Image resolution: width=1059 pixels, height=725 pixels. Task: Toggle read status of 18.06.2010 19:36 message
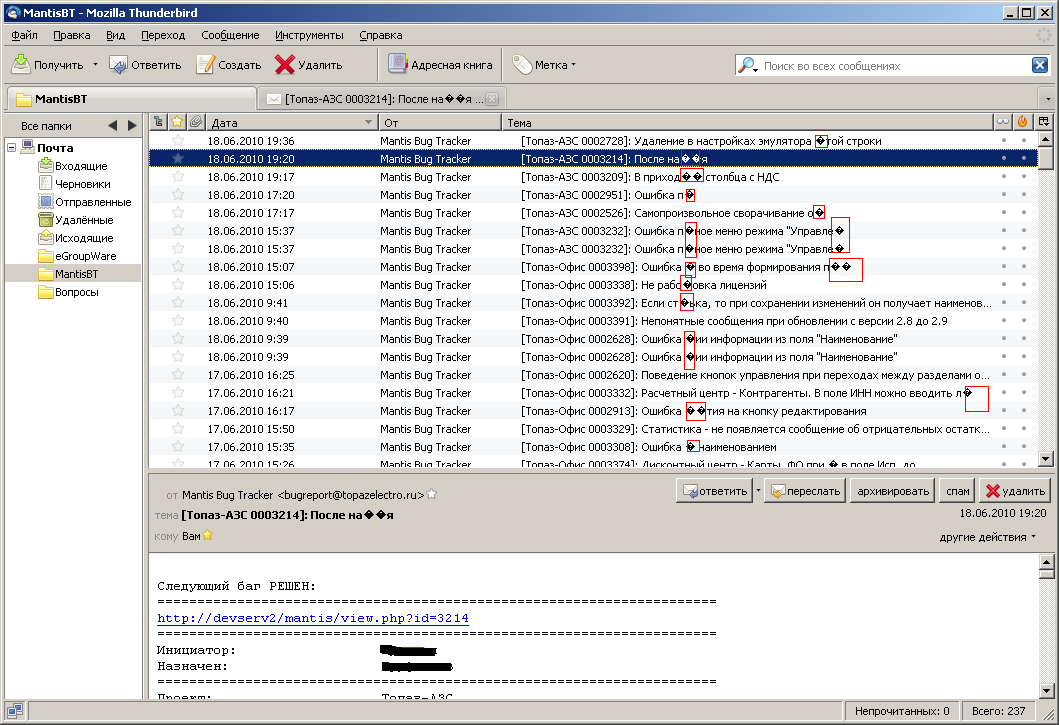pos(1004,141)
